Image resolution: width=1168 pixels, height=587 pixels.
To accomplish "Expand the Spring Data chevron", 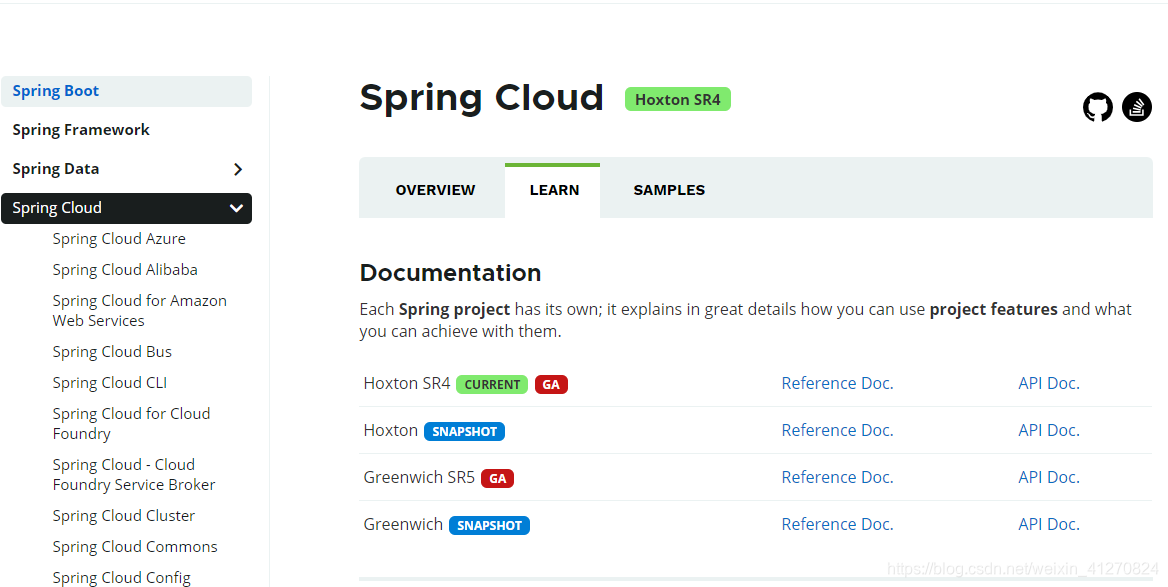I will point(238,169).
